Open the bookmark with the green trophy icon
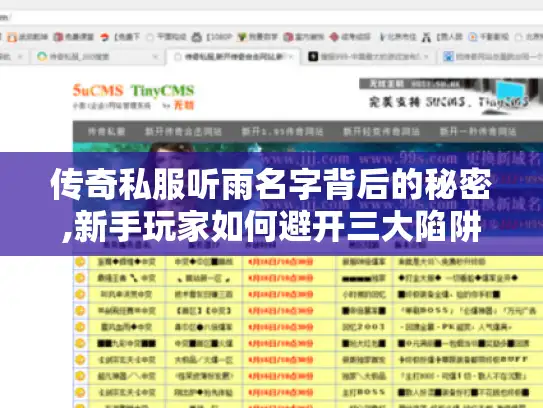 (x=258, y=37)
